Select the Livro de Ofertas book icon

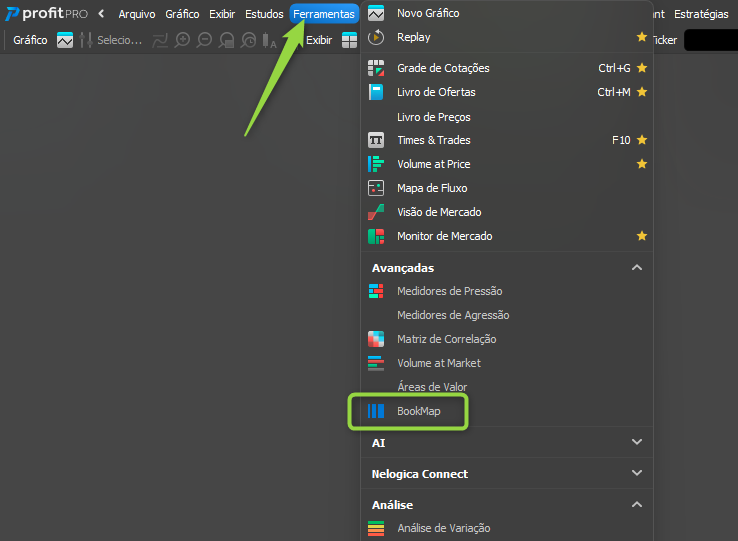point(376,92)
